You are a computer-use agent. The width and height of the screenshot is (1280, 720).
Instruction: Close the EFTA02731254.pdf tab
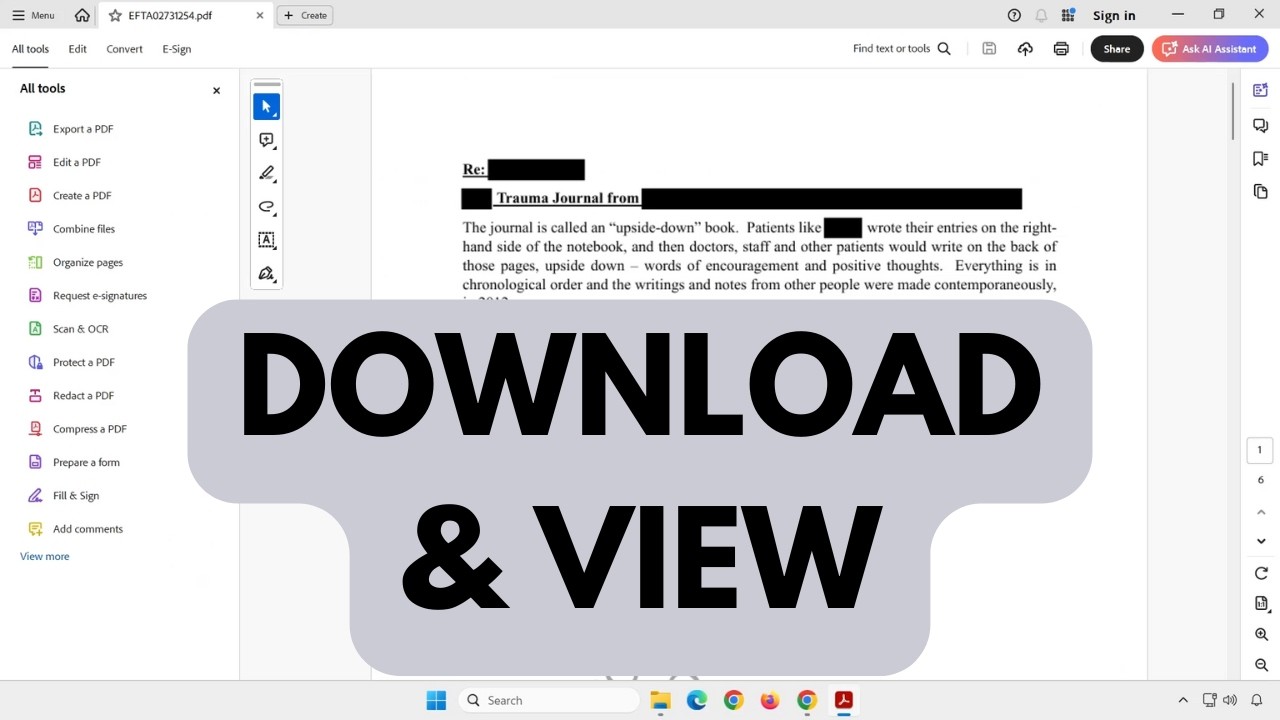[x=260, y=15]
